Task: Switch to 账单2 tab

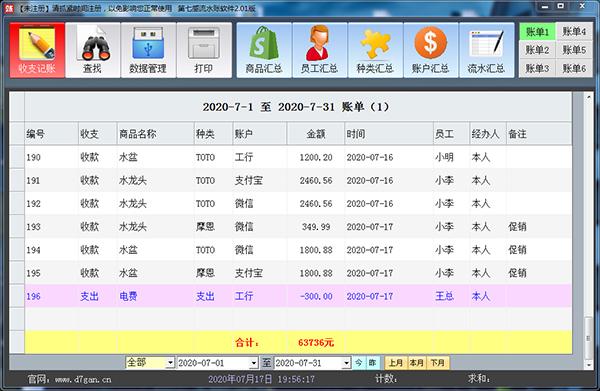Action: (537, 50)
